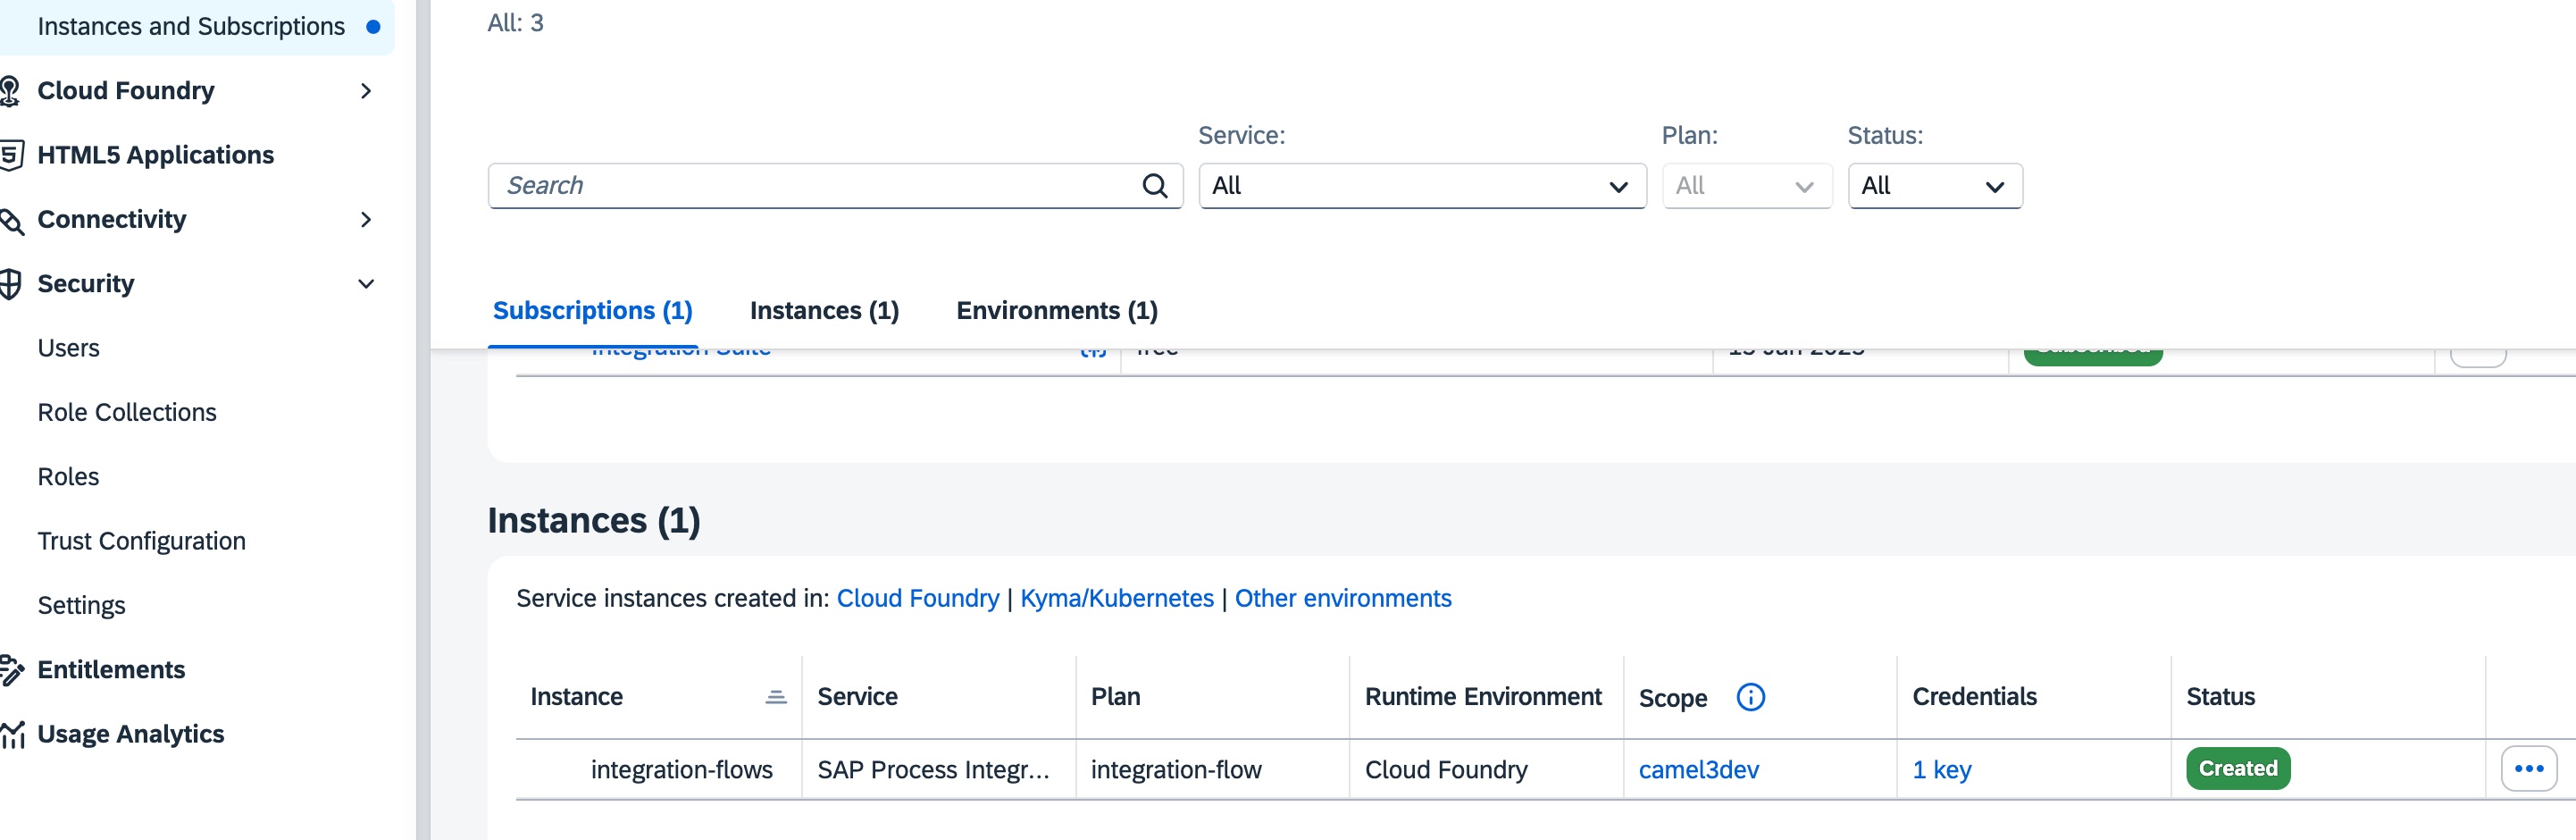
Task: Click the search magnifier icon
Action: (x=1154, y=186)
